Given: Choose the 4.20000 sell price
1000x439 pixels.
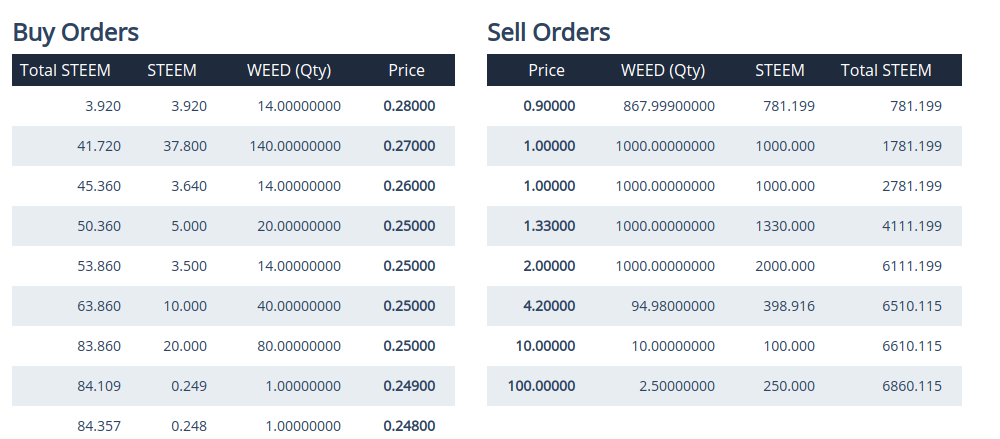Looking at the screenshot, I should (x=549, y=306).
